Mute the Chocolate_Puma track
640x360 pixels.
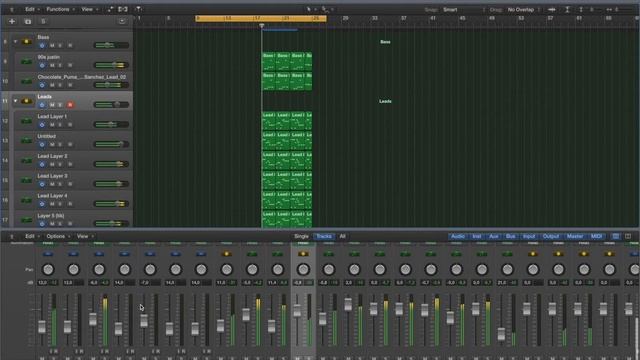coord(52,85)
